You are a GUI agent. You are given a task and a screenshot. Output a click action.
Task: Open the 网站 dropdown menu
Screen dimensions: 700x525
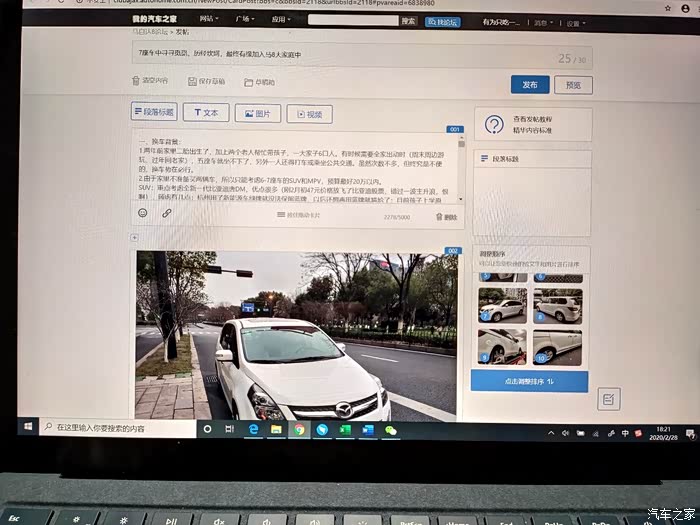(209, 19)
